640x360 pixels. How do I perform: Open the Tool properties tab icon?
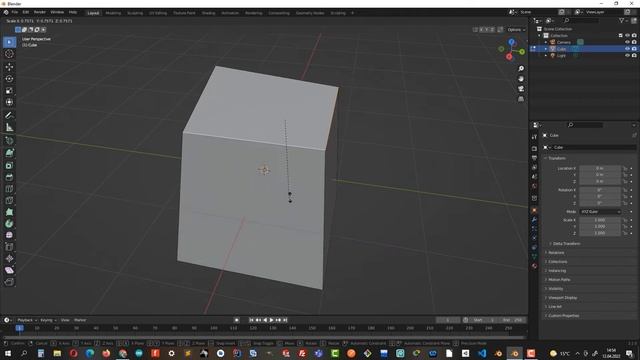tap(534, 137)
